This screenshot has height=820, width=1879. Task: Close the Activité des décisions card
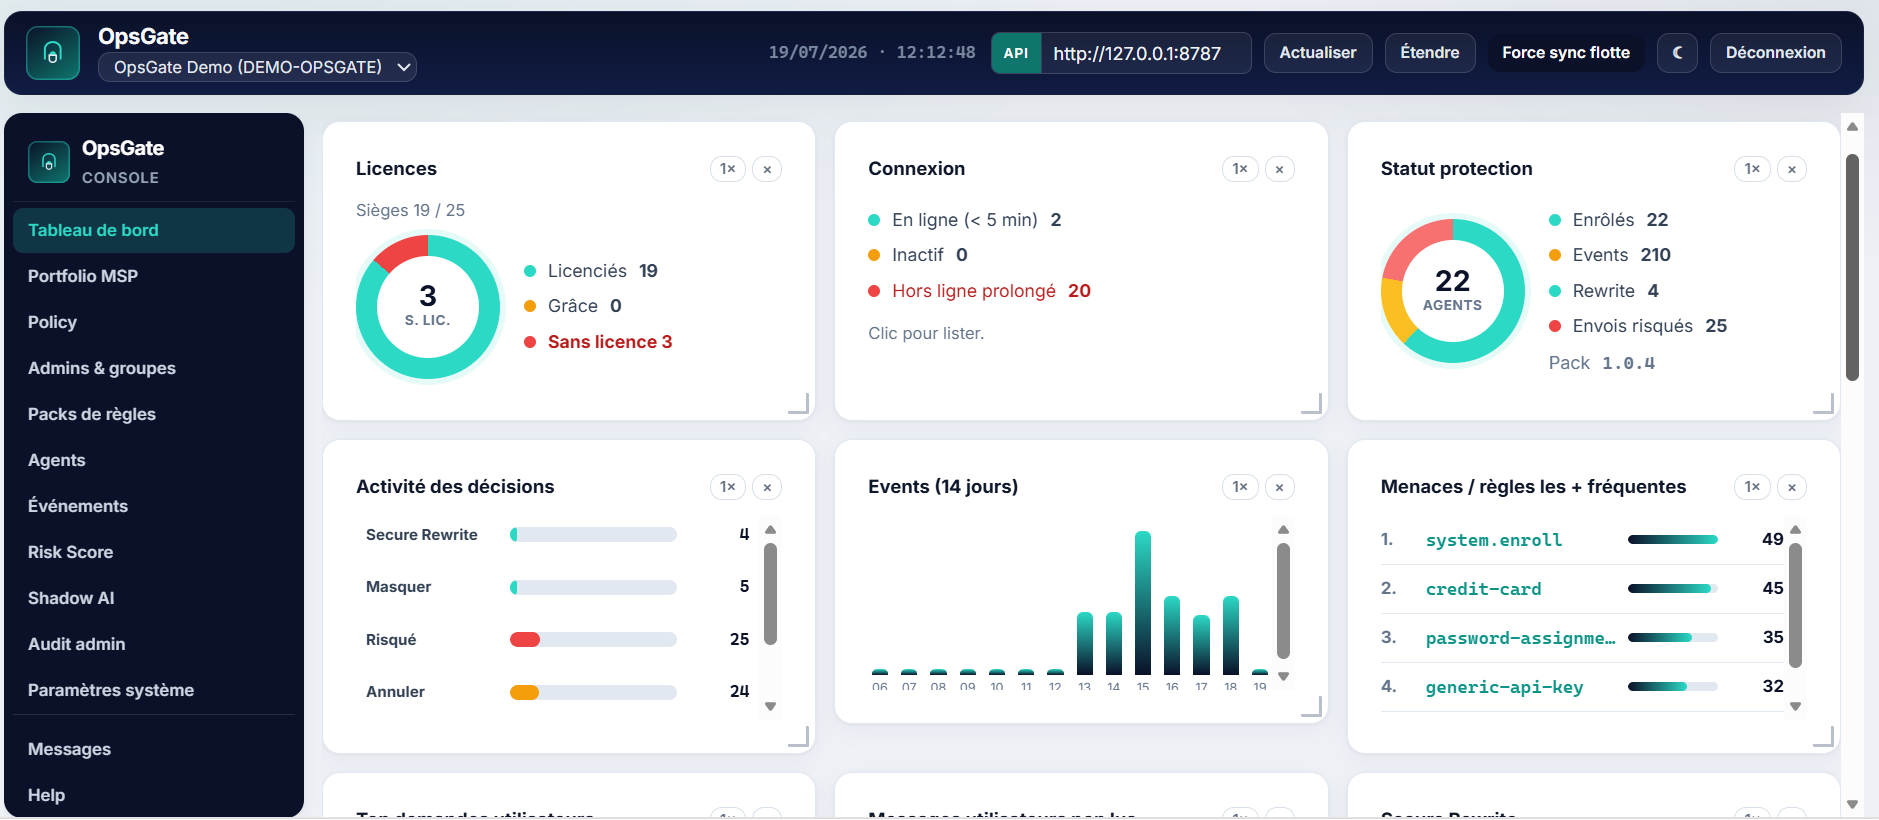point(767,487)
